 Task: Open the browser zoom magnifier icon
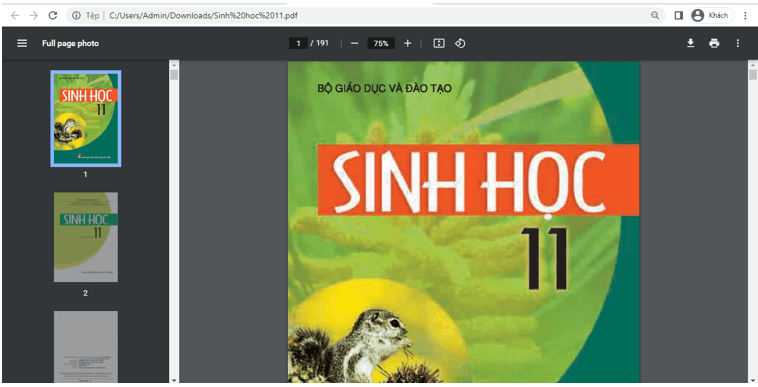click(655, 15)
